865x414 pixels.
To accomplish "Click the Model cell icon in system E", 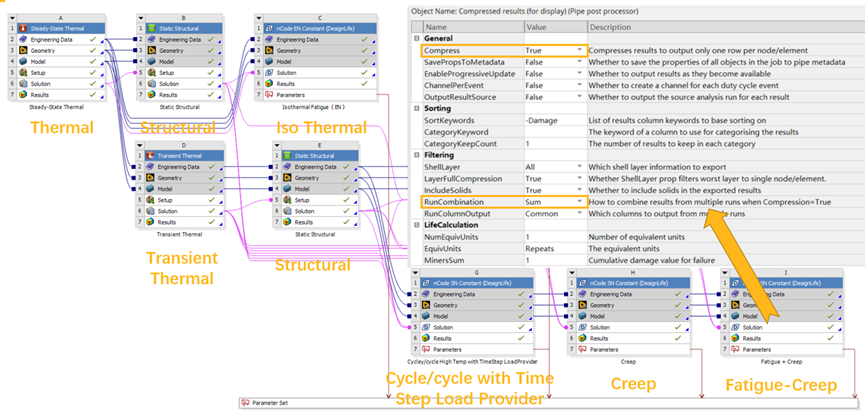I will coord(286,189).
